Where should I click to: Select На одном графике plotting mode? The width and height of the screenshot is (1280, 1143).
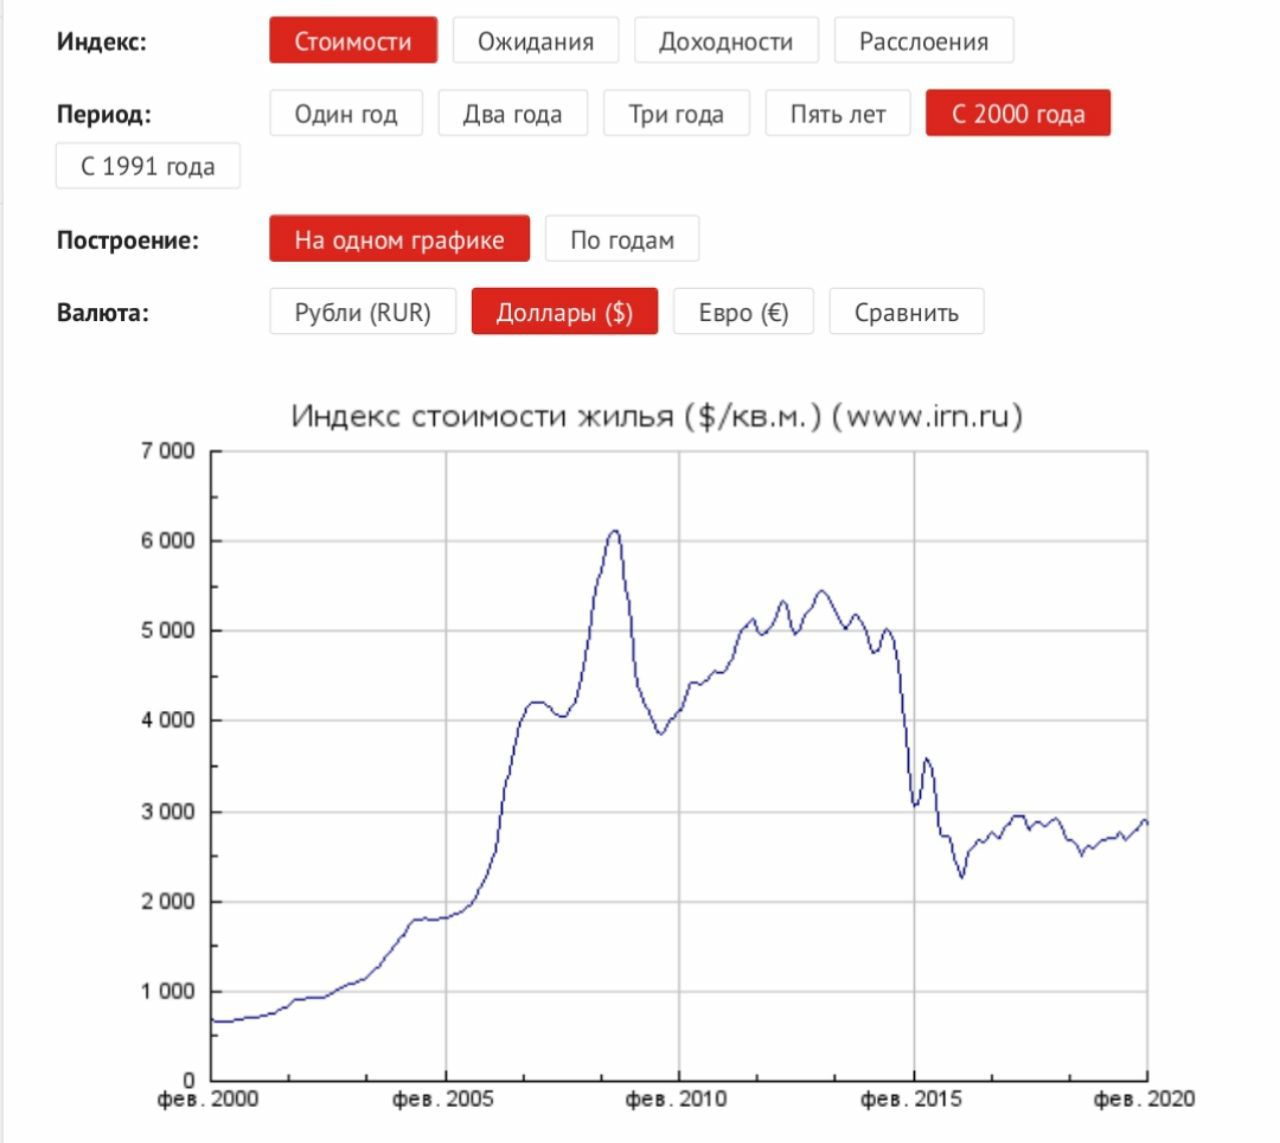tap(399, 239)
